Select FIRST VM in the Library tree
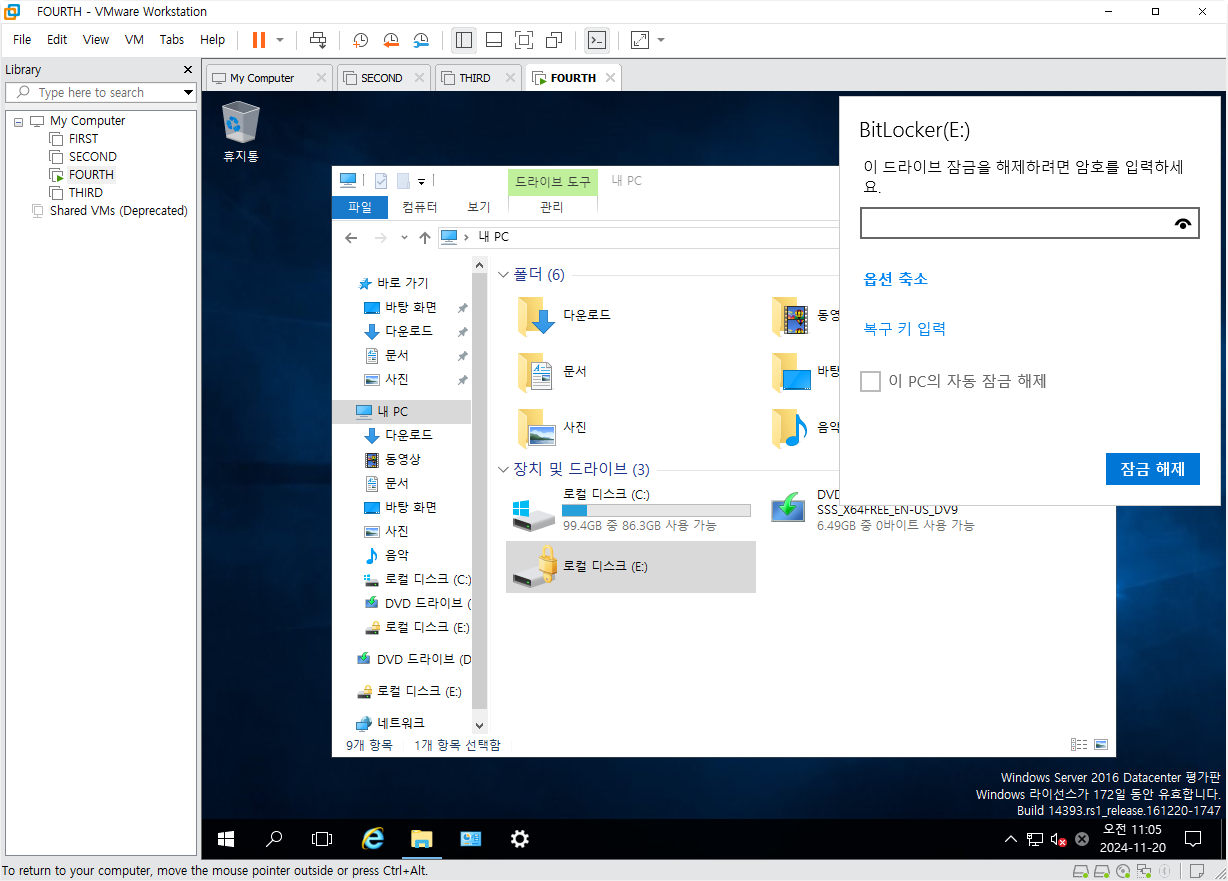Screen dimensions: 1228x881 84,139
